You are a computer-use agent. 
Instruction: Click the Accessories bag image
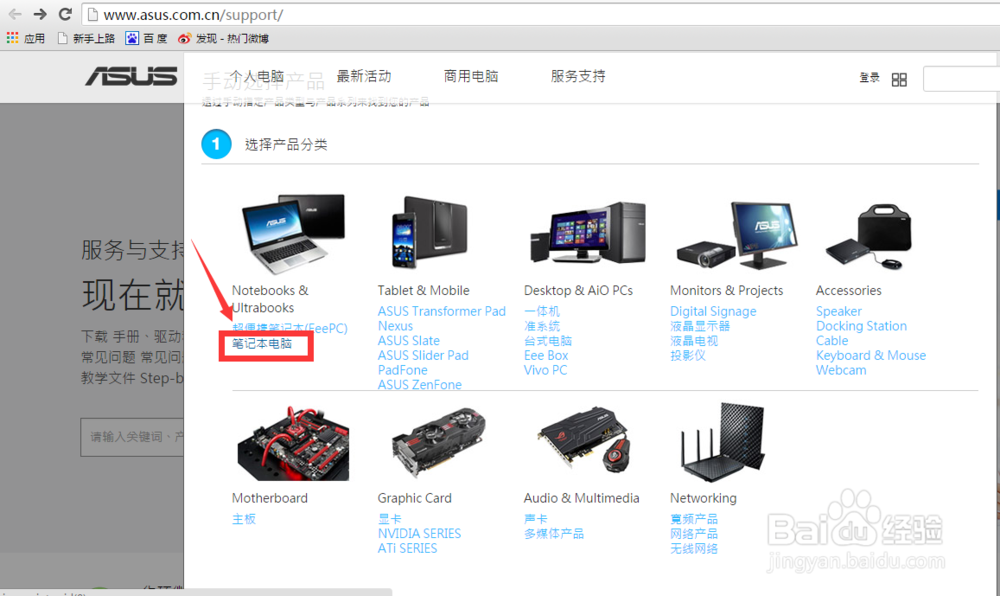869,236
